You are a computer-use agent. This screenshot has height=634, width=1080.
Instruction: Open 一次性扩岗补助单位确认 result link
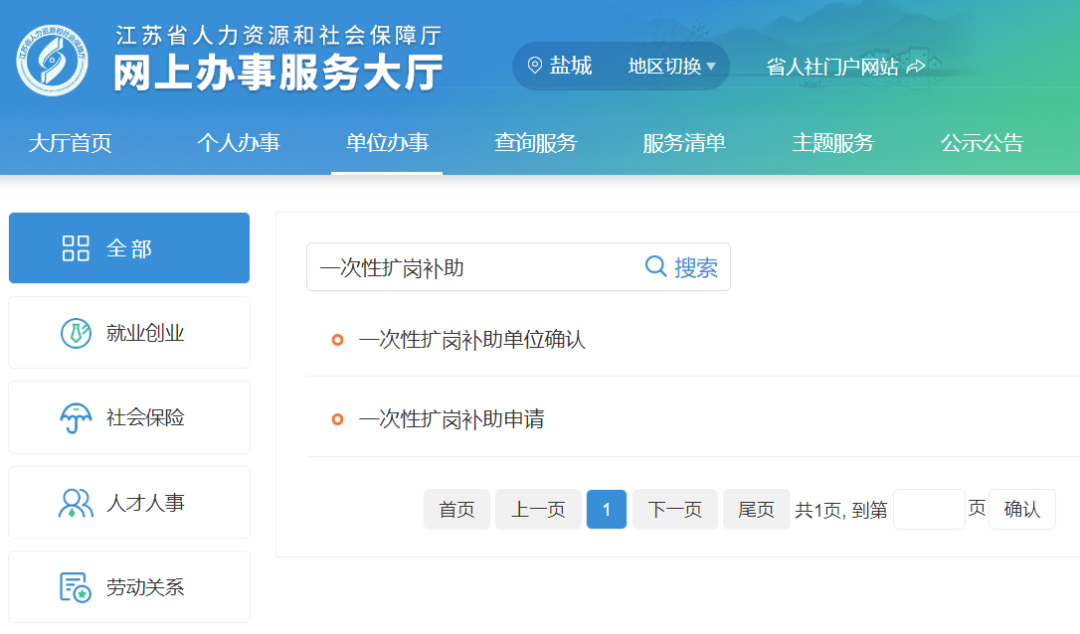tap(471, 340)
